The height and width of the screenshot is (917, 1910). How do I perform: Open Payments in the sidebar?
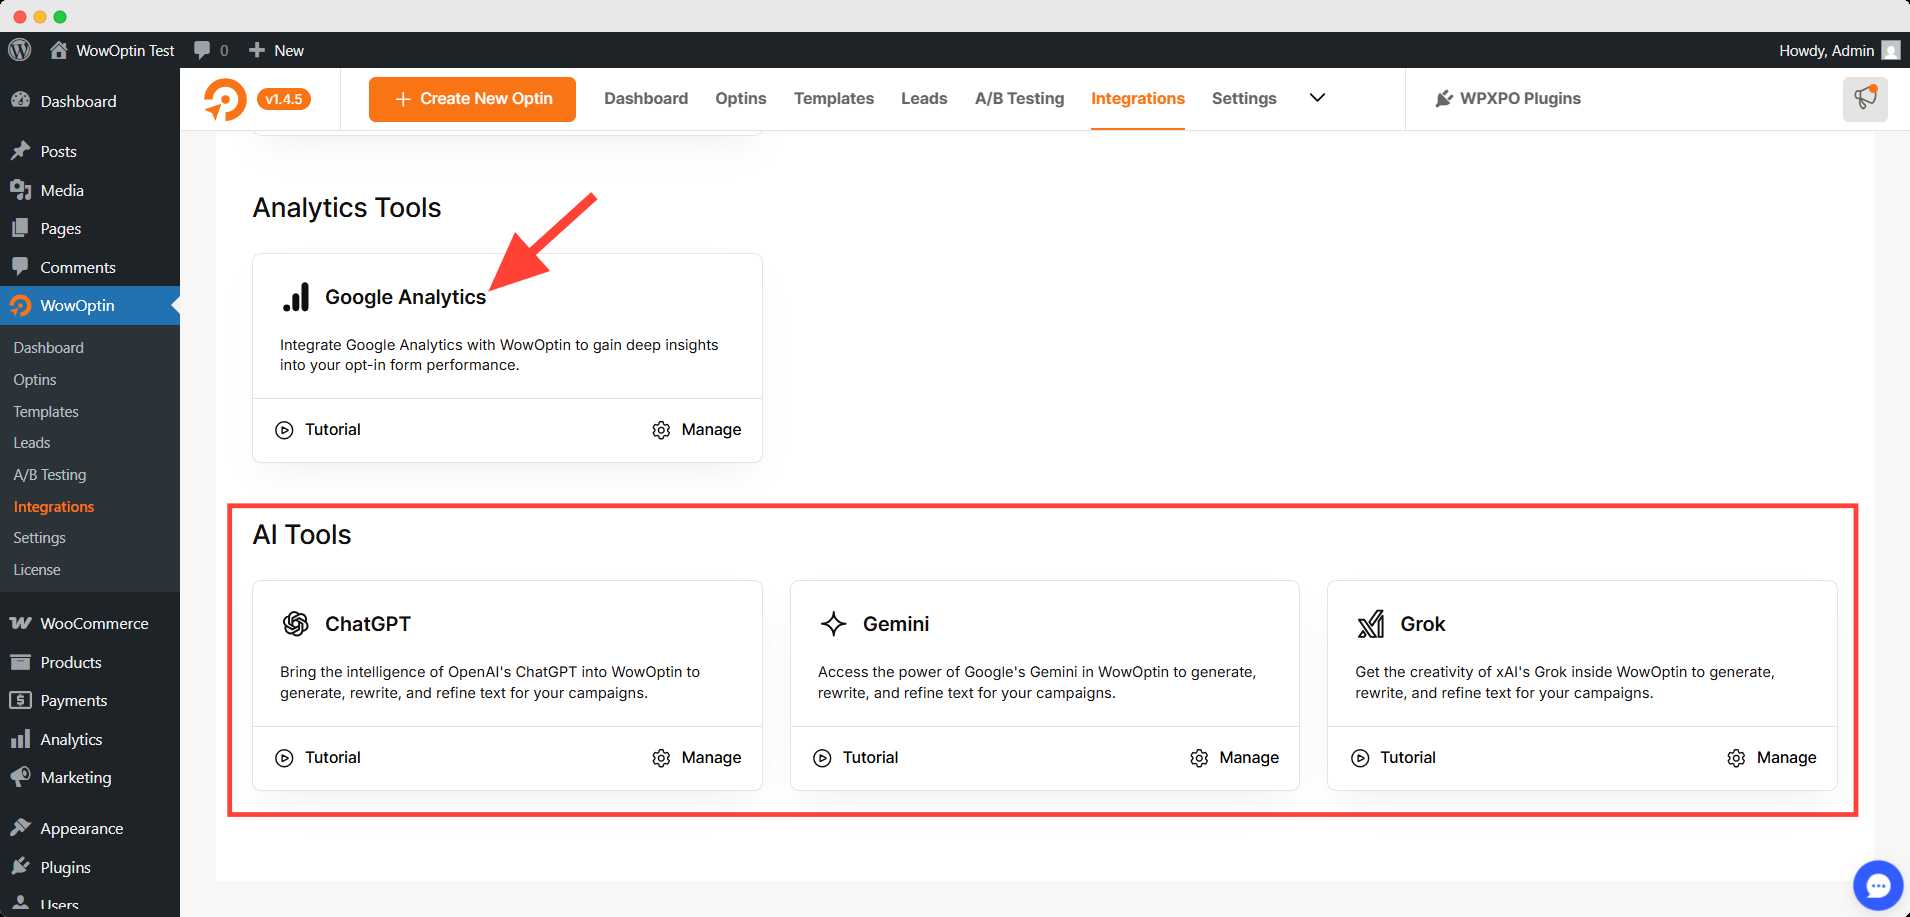coord(90,700)
